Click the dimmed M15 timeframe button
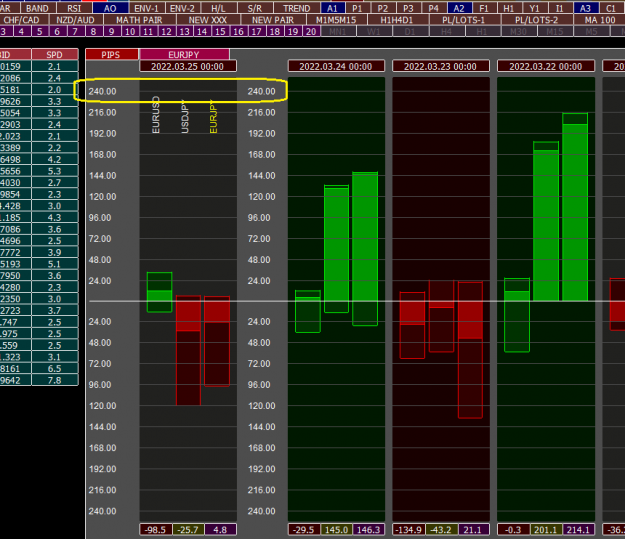Viewport: 625px width, 539px height. (555, 31)
